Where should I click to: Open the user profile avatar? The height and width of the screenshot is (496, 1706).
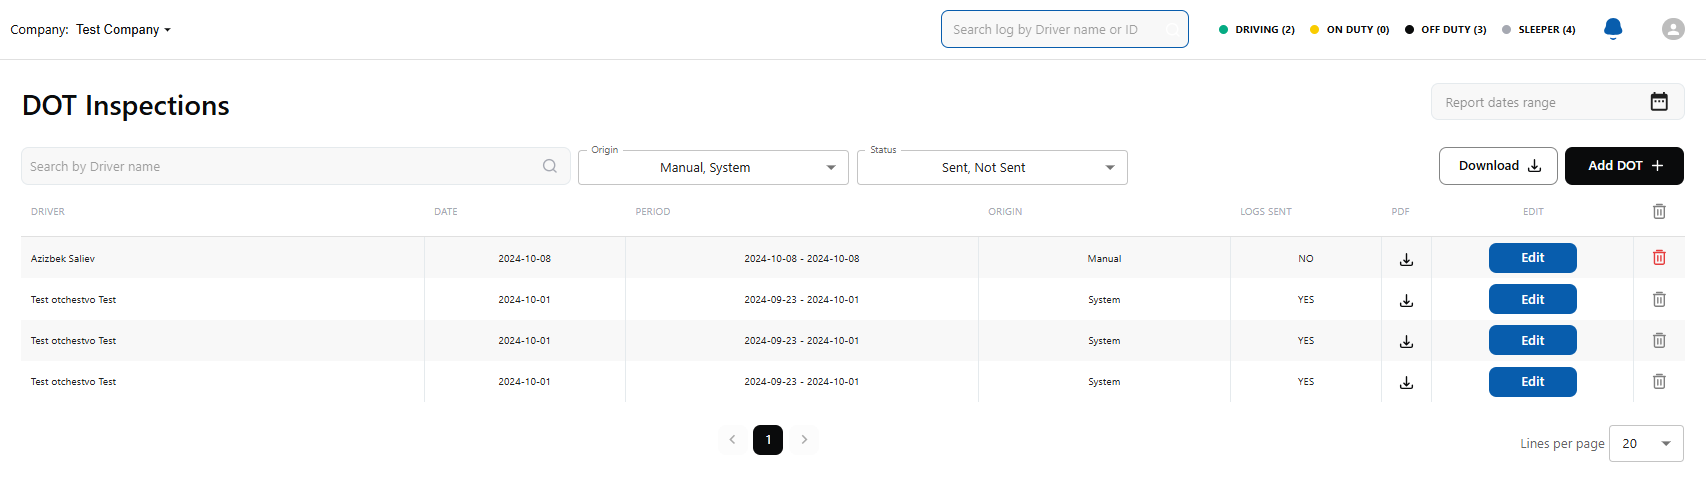[x=1673, y=29]
